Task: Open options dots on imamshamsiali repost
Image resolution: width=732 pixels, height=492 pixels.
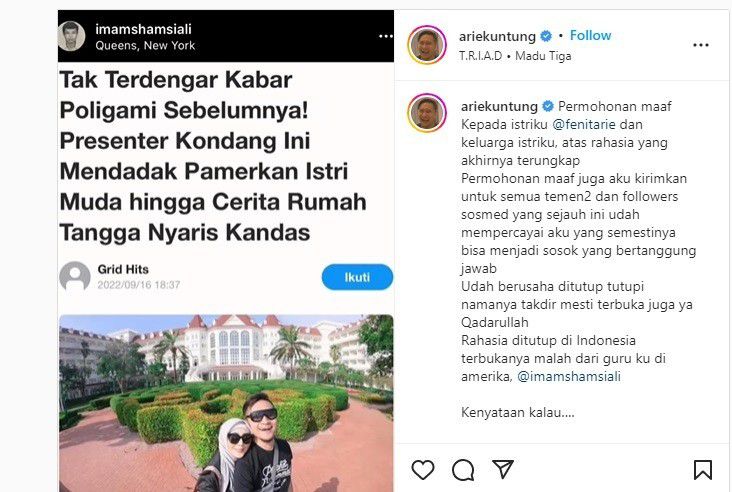Action: tap(386, 36)
